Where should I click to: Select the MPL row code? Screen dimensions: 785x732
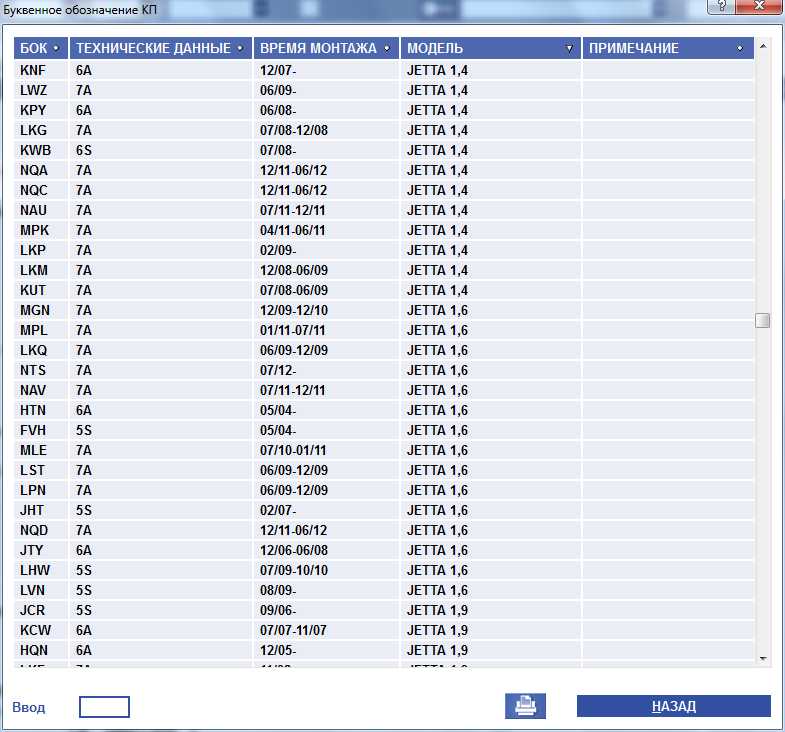[34, 330]
